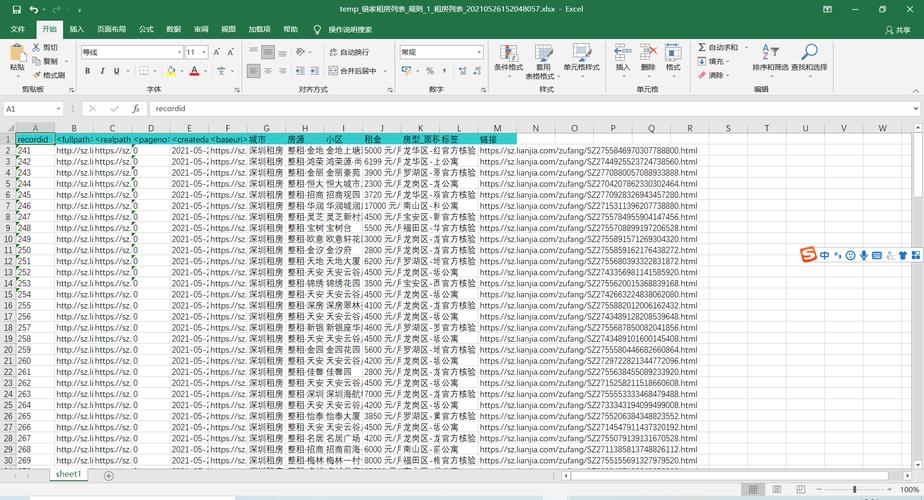924x500 pixels.
Task: Click the Save icon in quick access toolbar
Action: pos(14,9)
